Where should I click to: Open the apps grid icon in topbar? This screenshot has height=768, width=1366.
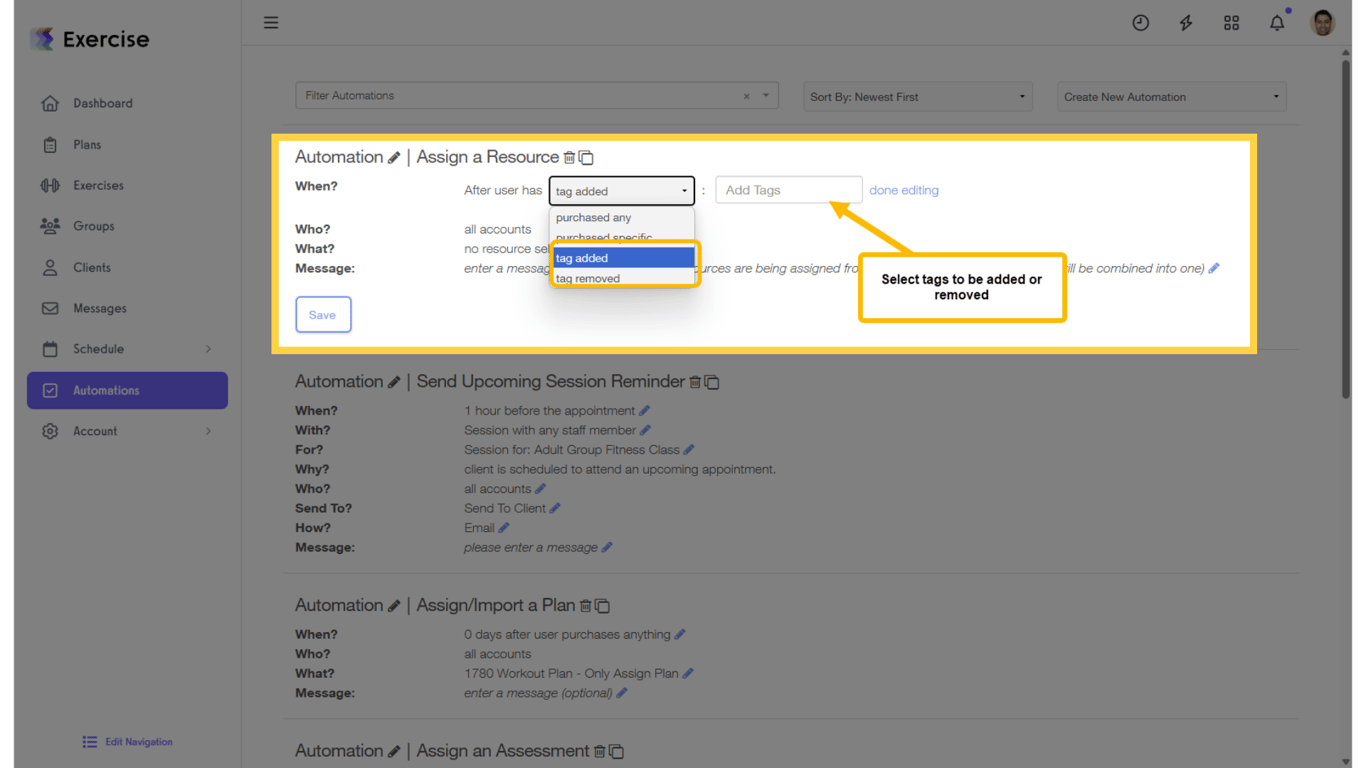pos(1231,22)
